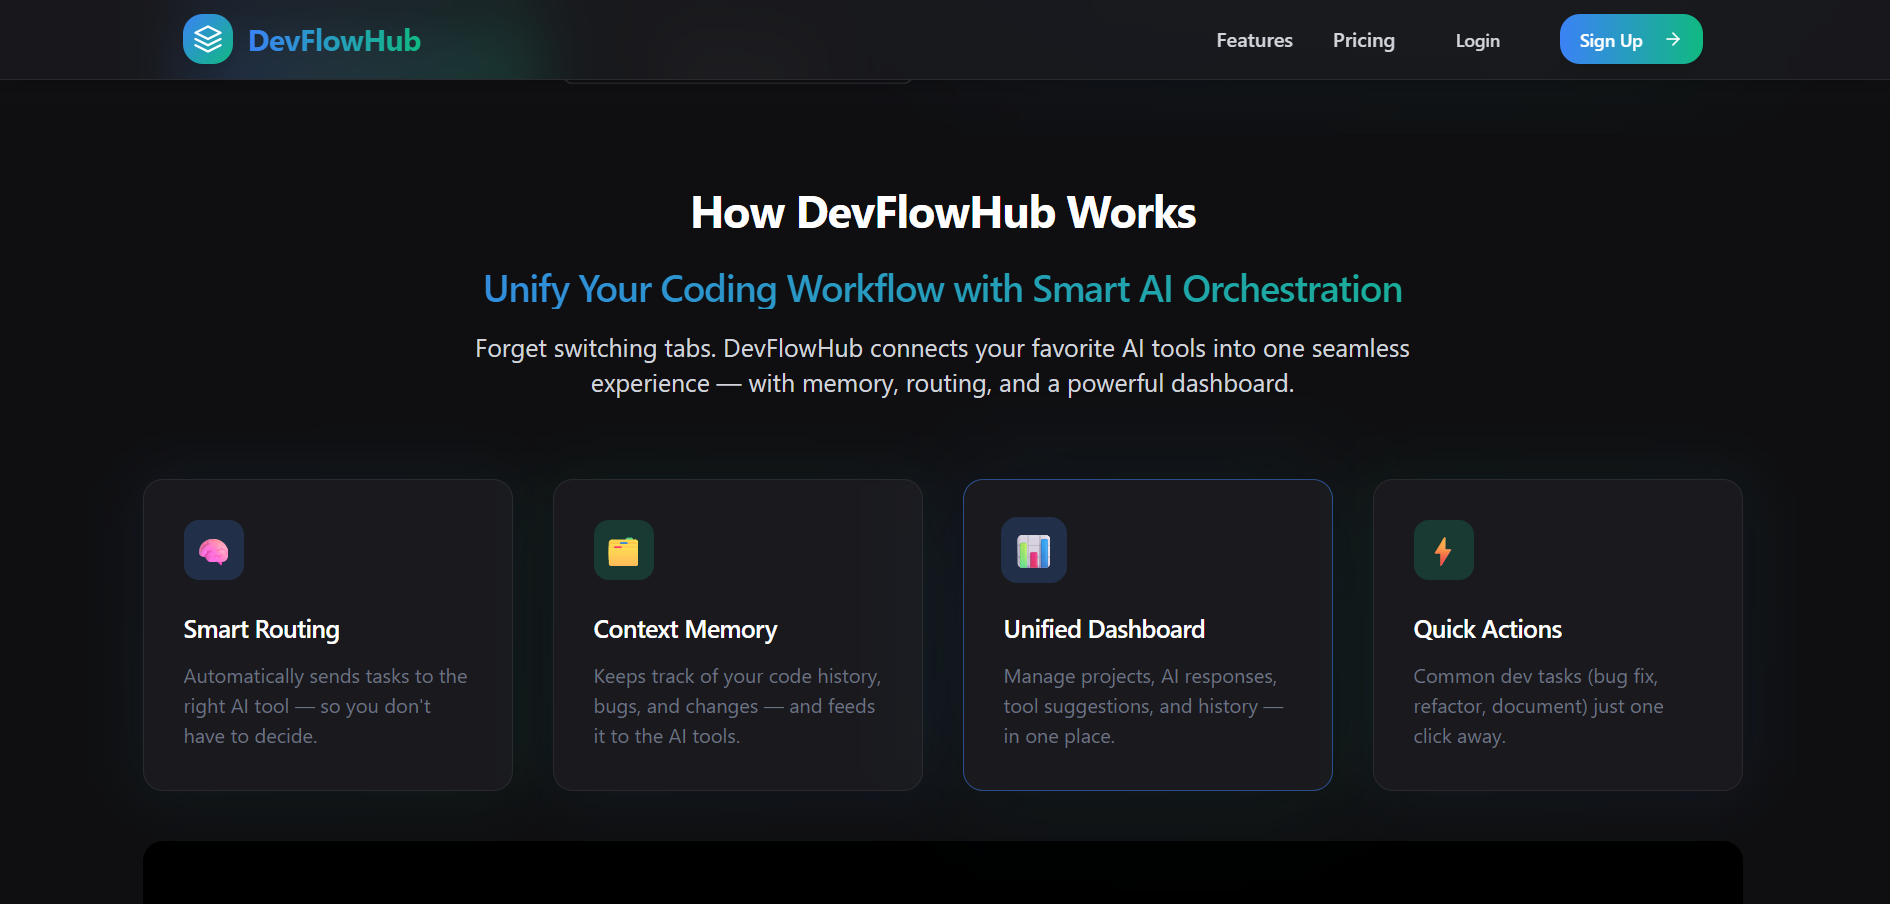The height and width of the screenshot is (904, 1890).
Task: Click the yellow folder Context Memory icon
Action: click(623, 550)
